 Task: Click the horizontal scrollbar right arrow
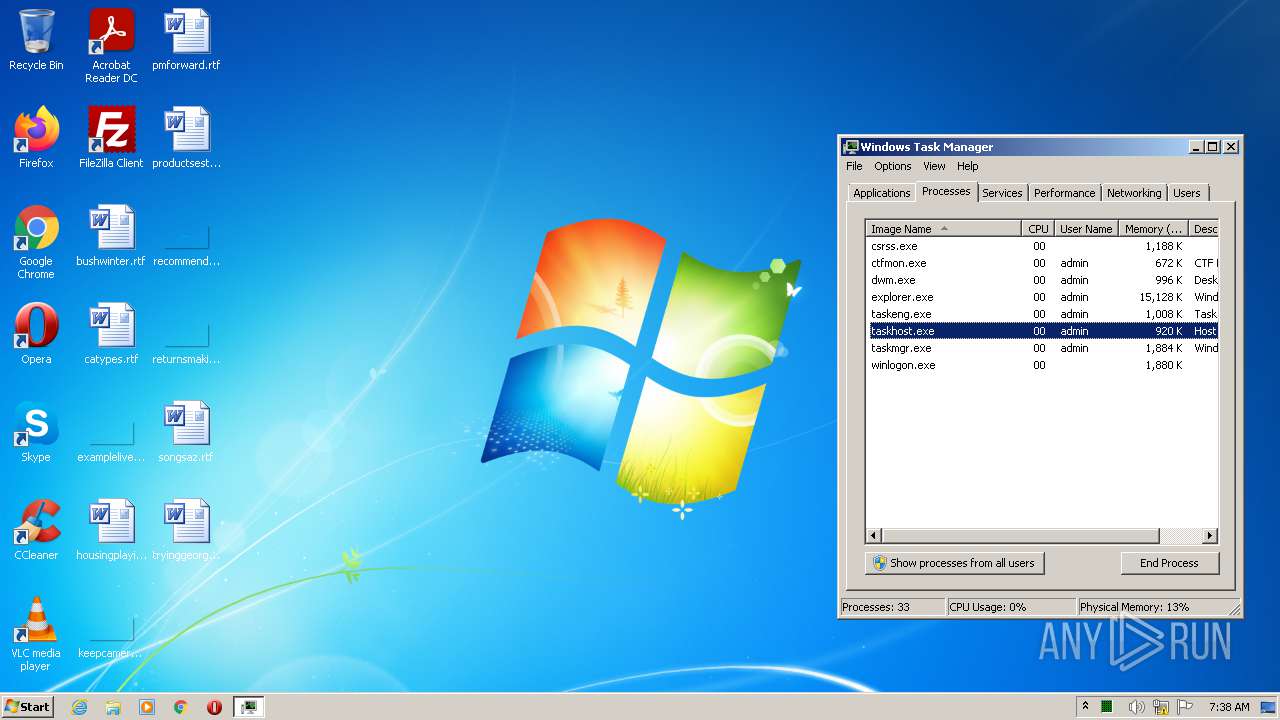click(1209, 536)
